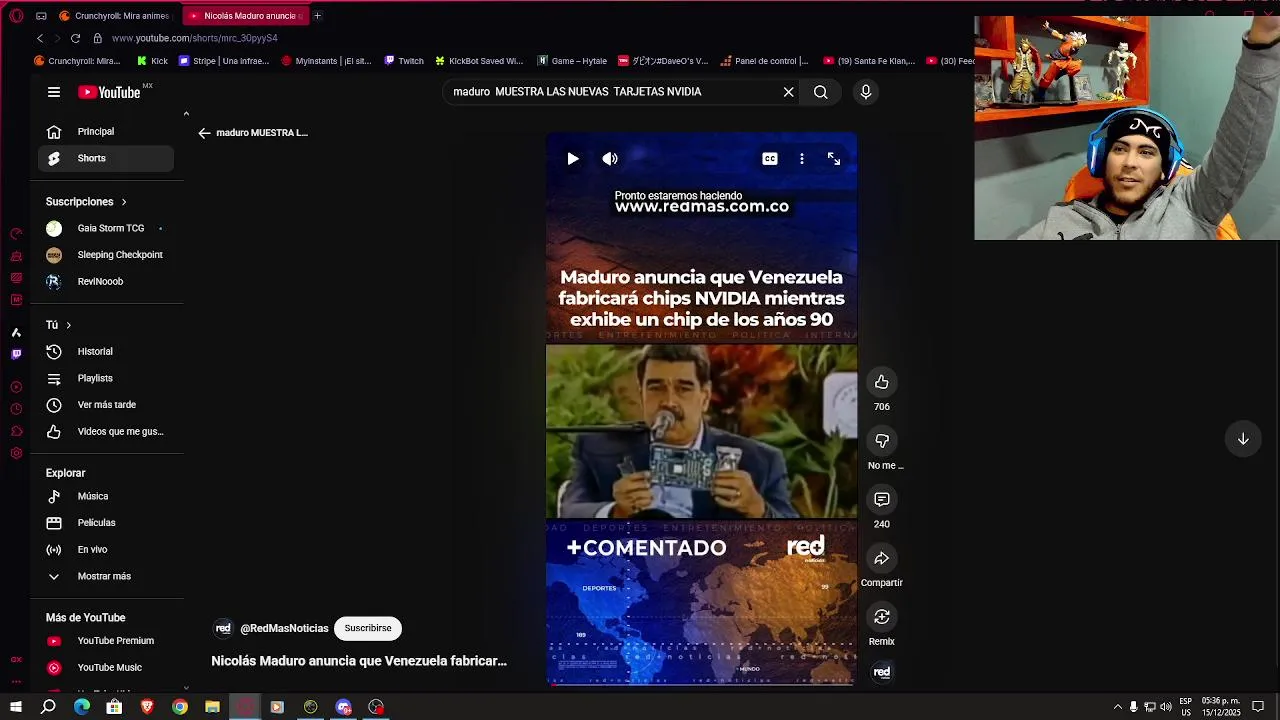The width and height of the screenshot is (1280, 720).
Task: Play the Shorts video
Action: (x=572, y=159)
